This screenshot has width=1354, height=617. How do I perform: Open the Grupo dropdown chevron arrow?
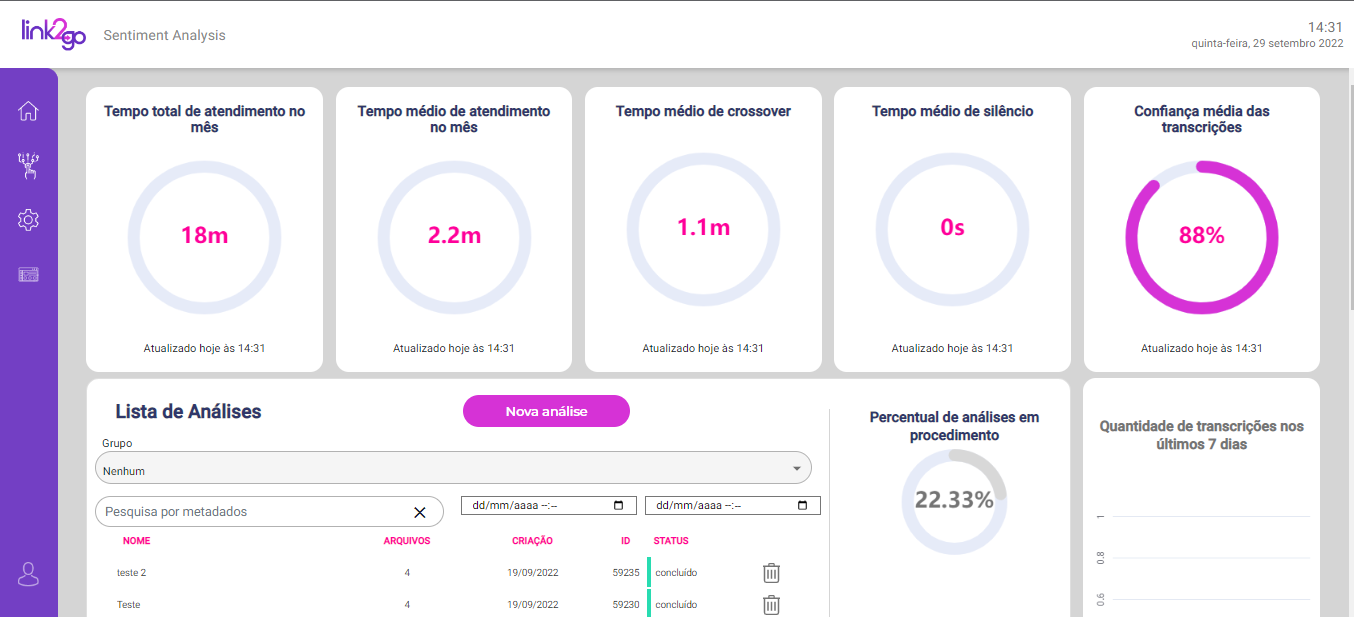(x=797, y=467)
